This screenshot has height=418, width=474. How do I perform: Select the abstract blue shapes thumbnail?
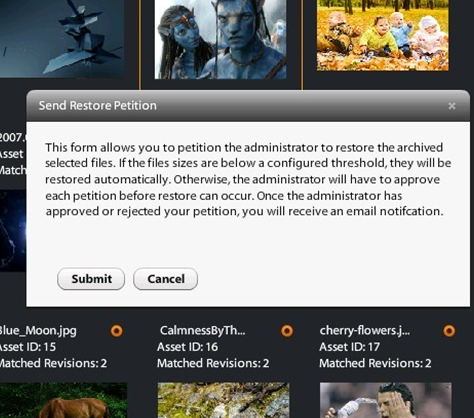click(62, 38)
